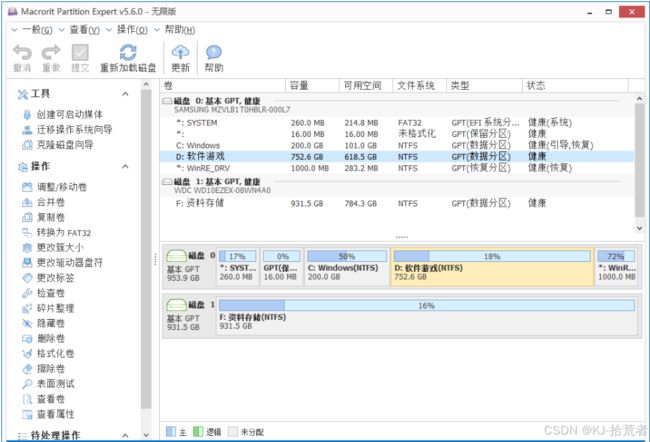Click the volume list scroll-up arrow
Viewport: 650px width, 442px height.
pyautogui.click(x=639, y=99)
